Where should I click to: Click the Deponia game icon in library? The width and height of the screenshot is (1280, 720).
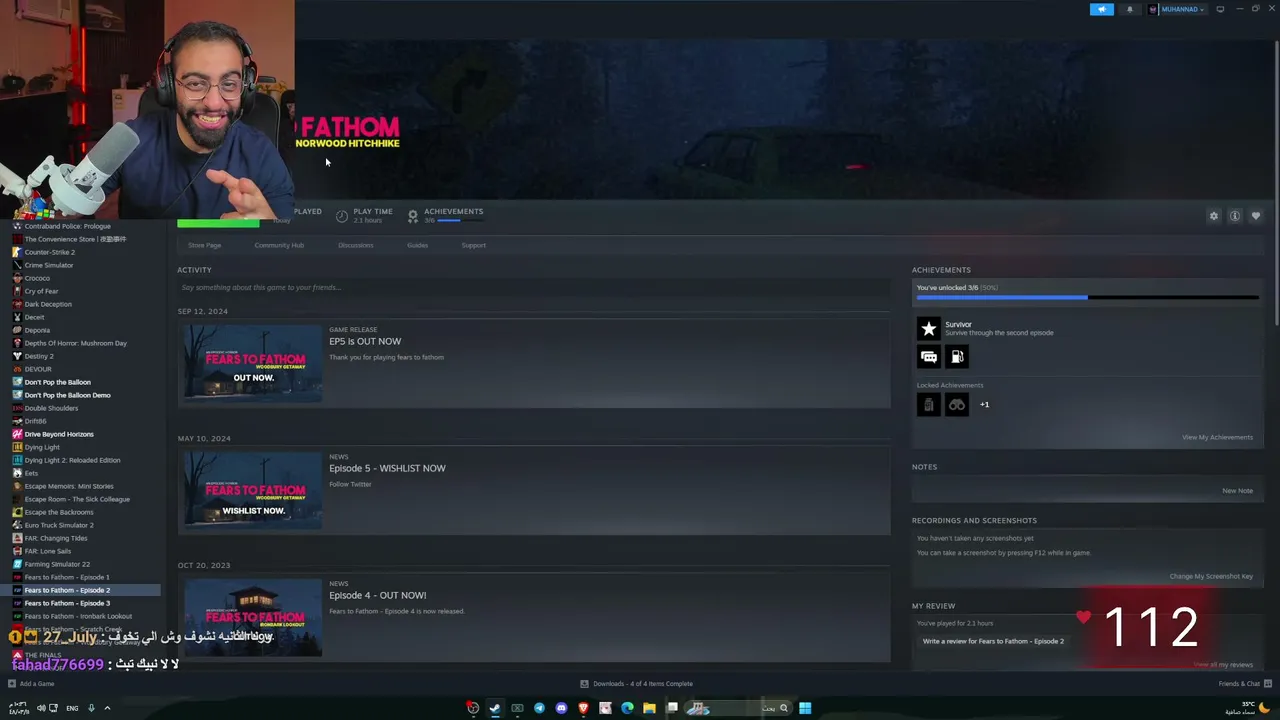[17, 330]
